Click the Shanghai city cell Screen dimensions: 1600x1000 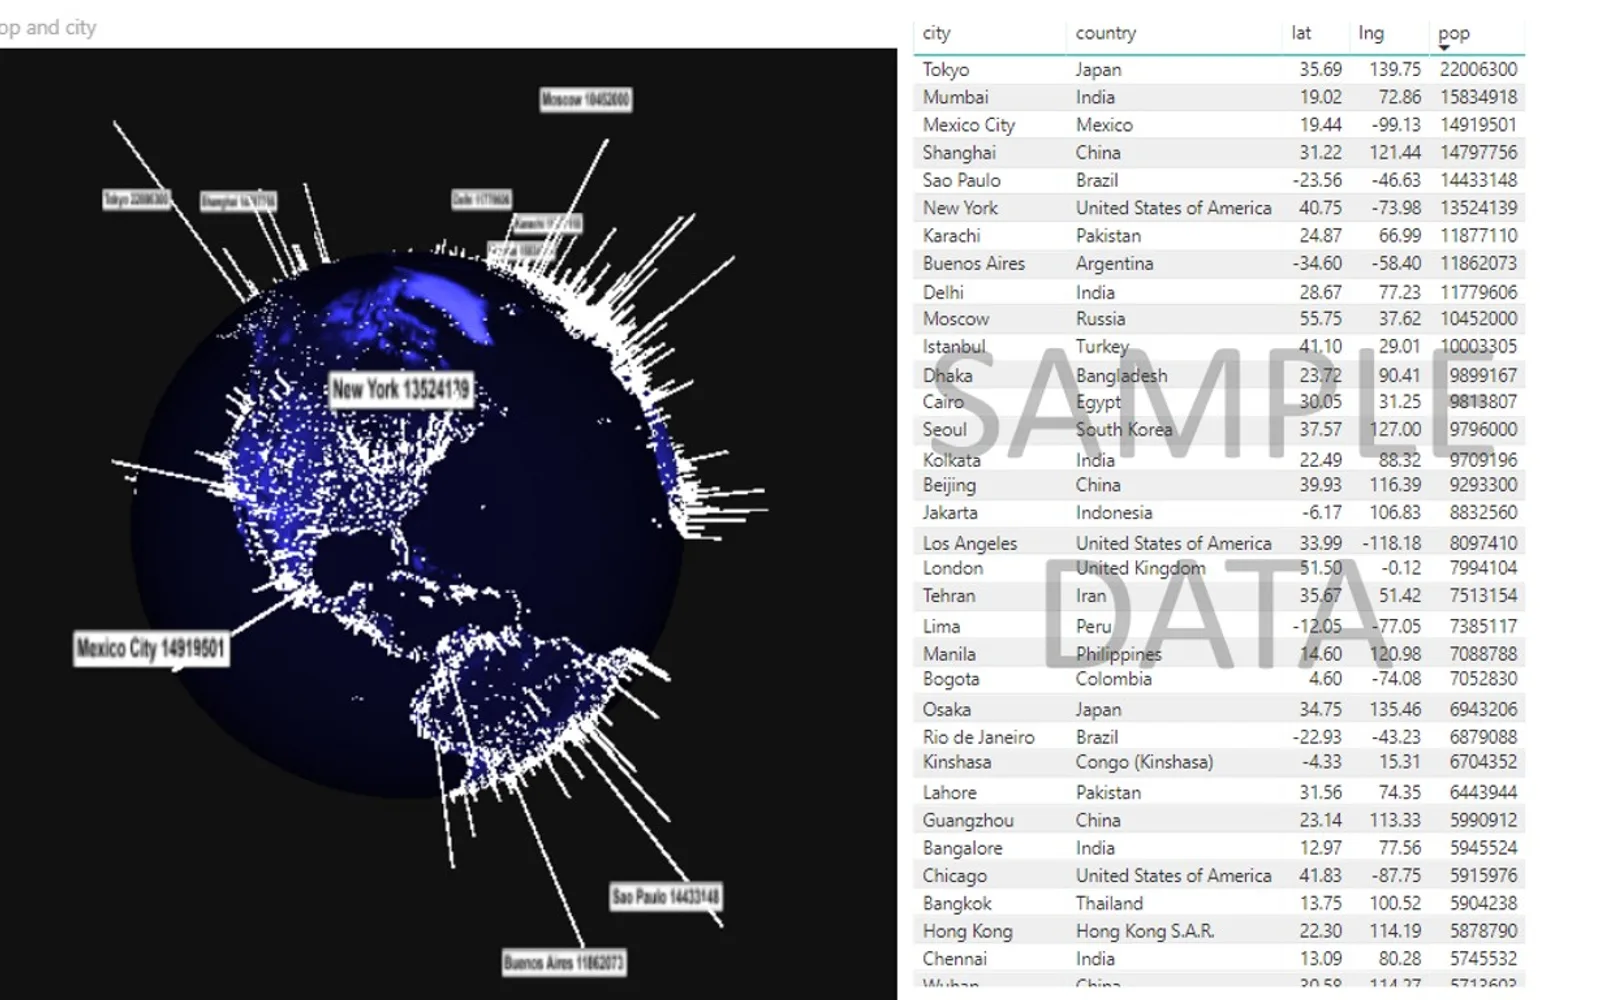pos(959,153)
